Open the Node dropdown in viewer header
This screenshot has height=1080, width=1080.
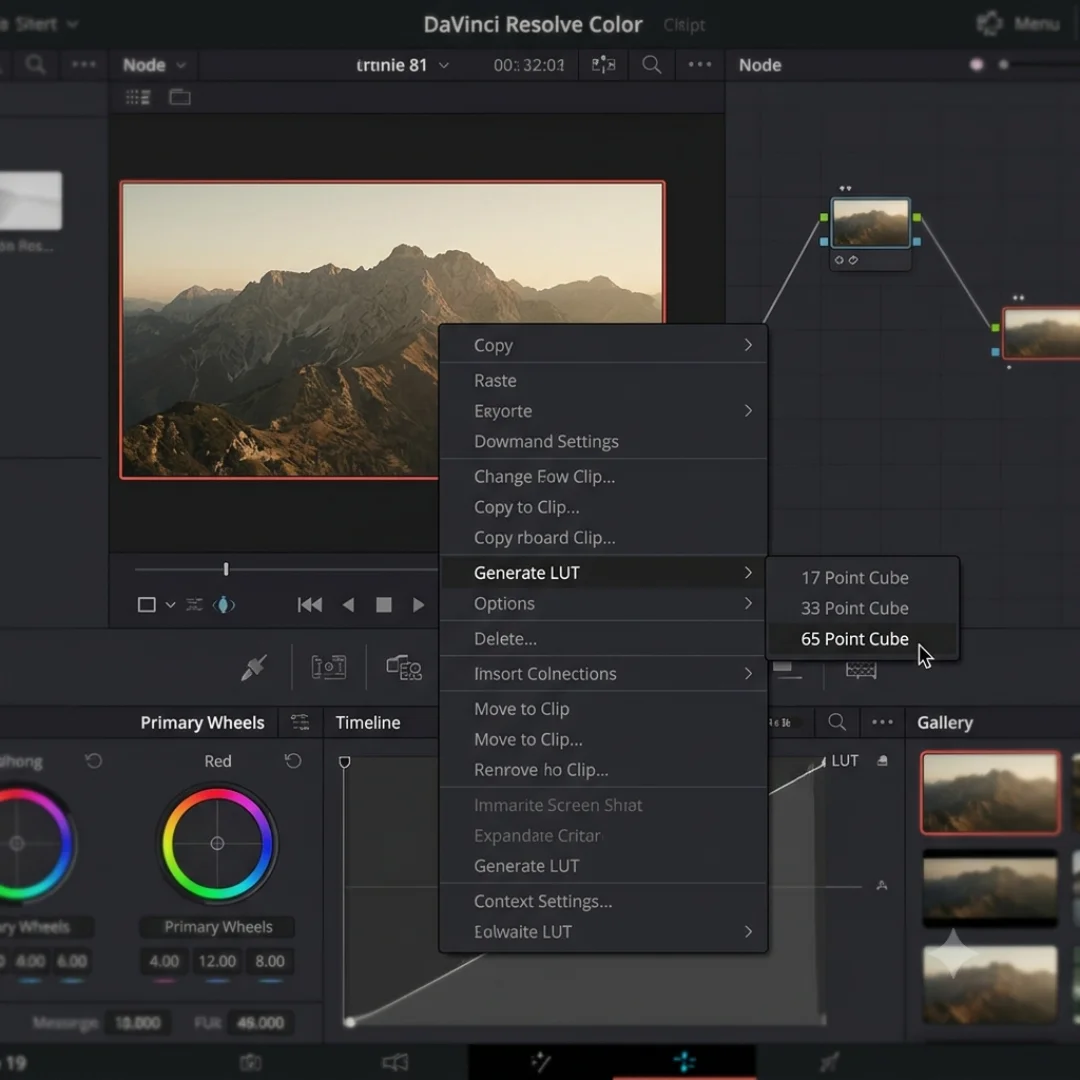[x=154, y=65]
